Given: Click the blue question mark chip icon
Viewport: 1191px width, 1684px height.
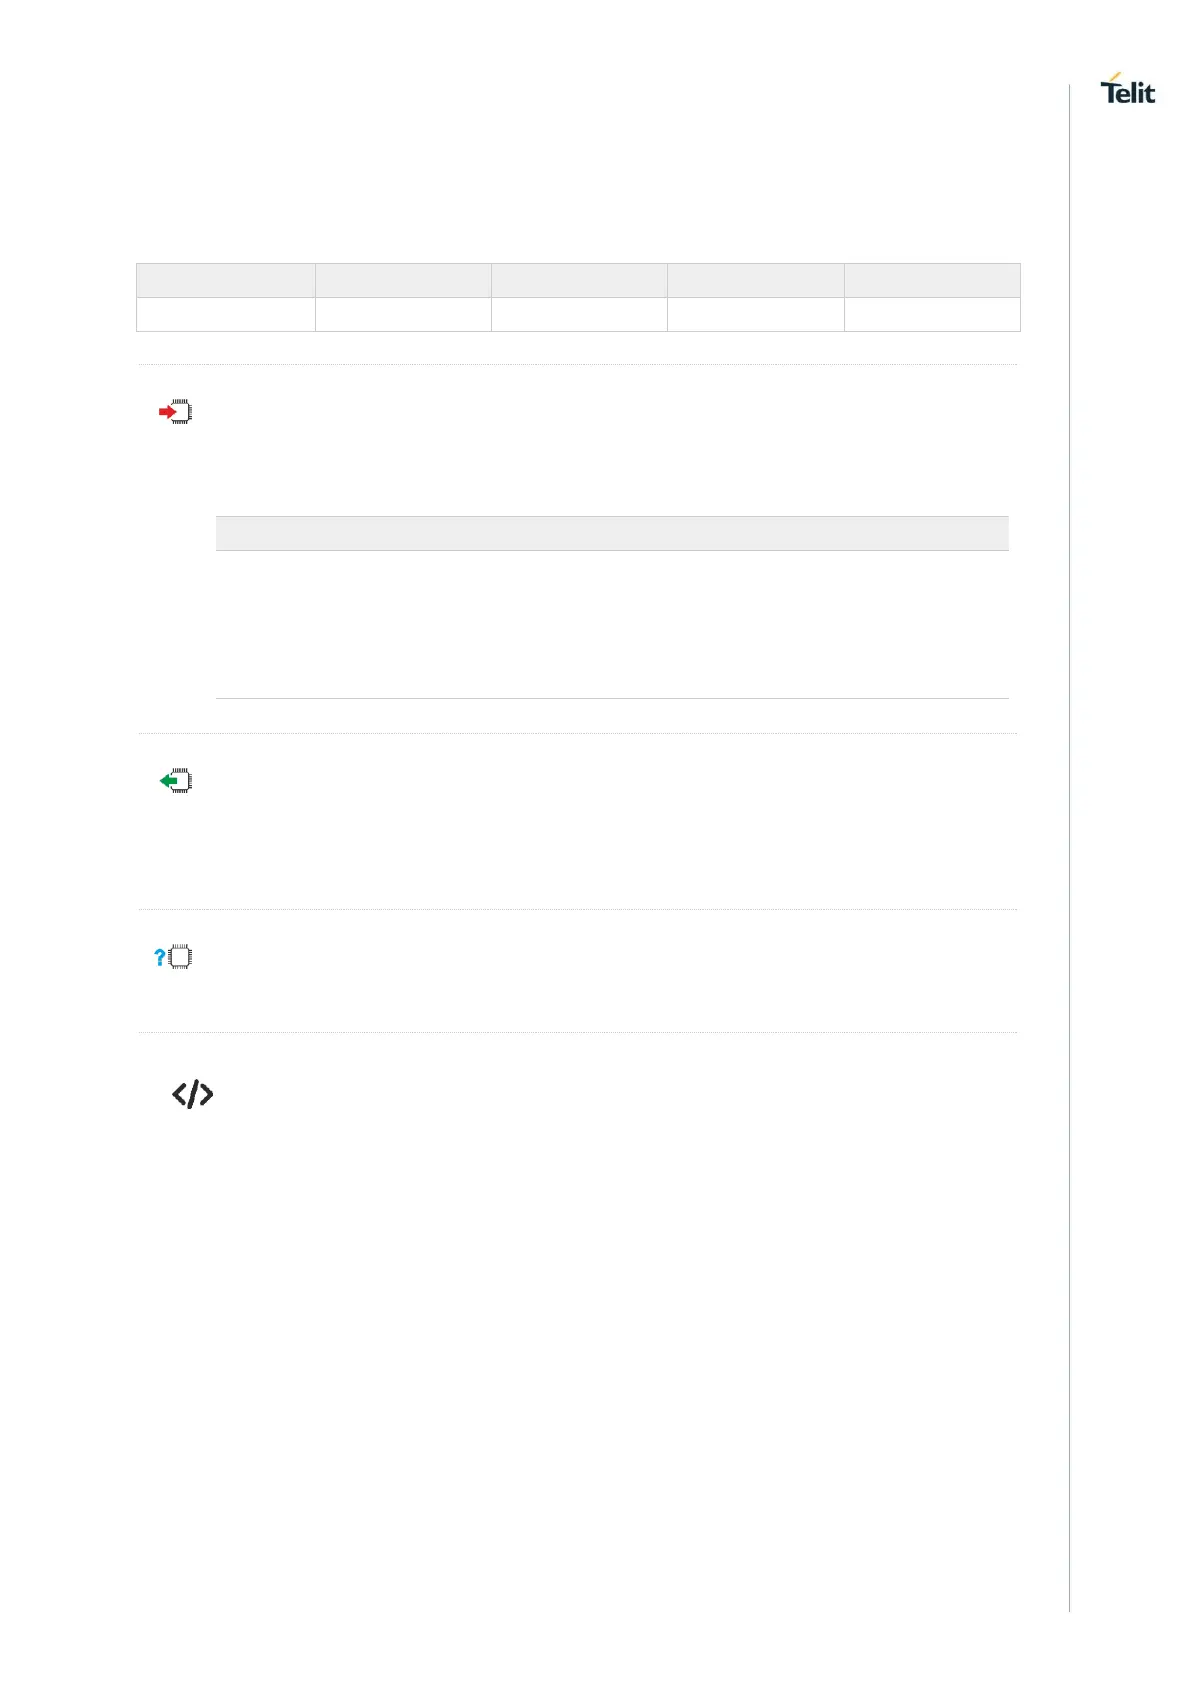Looking at the screenshot, I should click(173, 957).
